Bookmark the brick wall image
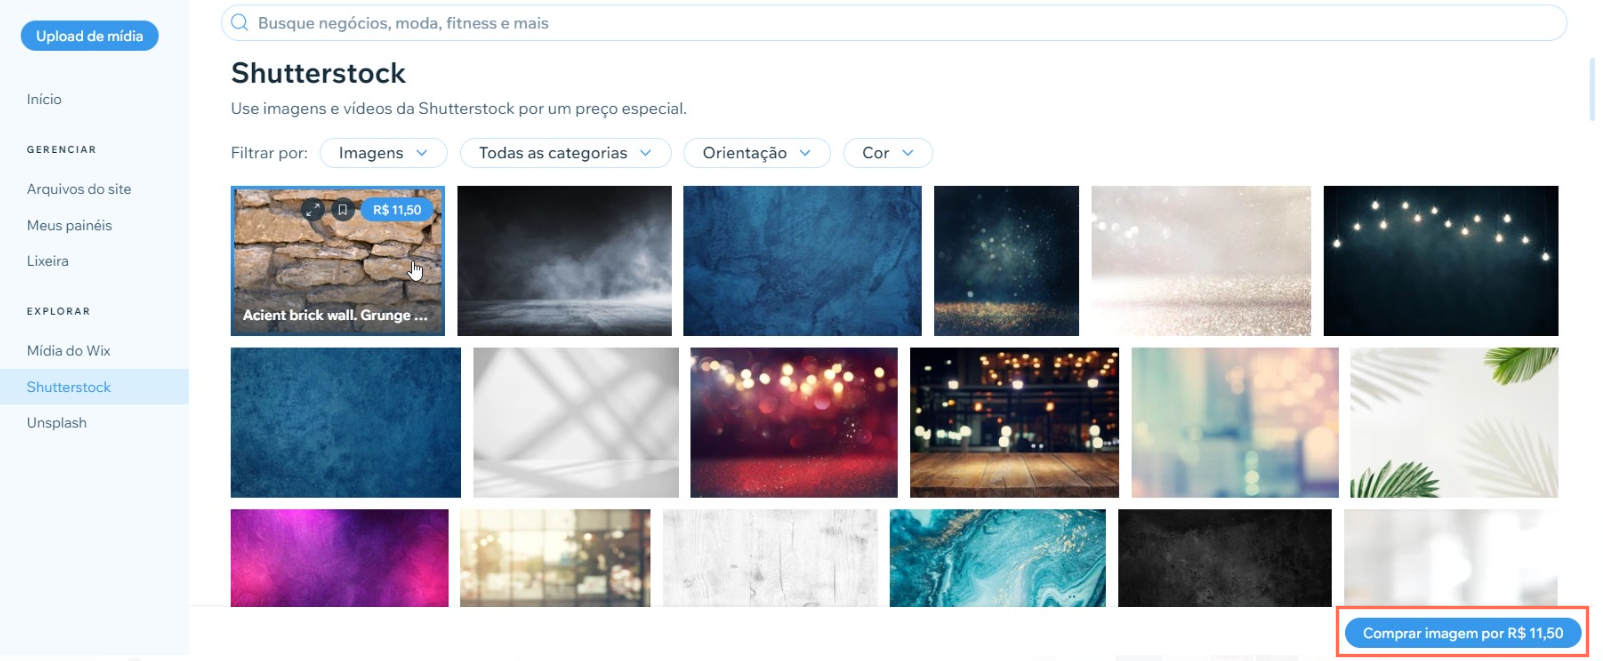1603x661 pixels. (342, 210)
